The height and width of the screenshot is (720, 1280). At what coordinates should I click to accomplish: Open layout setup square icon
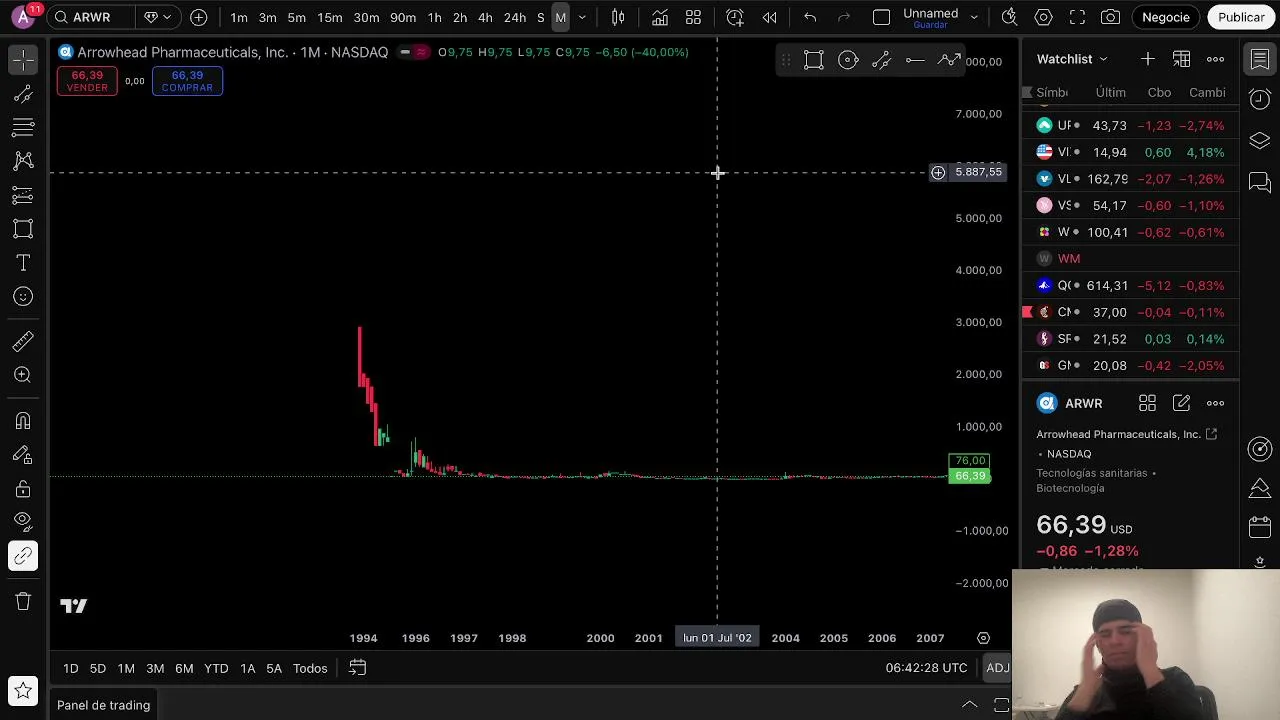(x=881, y=17)
